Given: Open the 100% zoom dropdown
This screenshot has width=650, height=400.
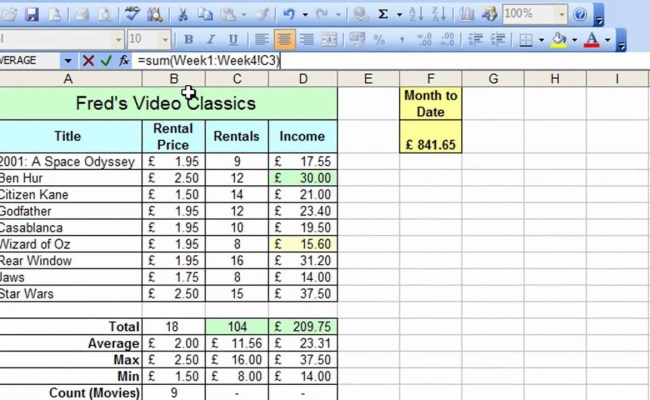Looking at the screenshot, I should click(562, 15).
